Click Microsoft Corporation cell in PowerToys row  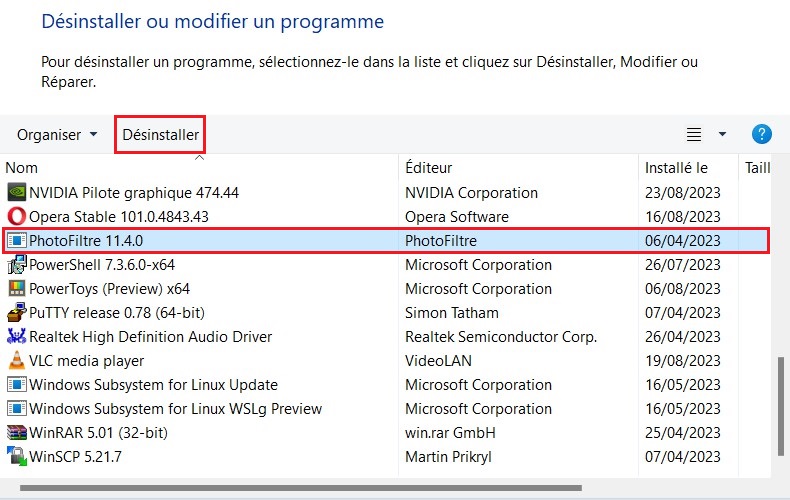pos(478,289)
